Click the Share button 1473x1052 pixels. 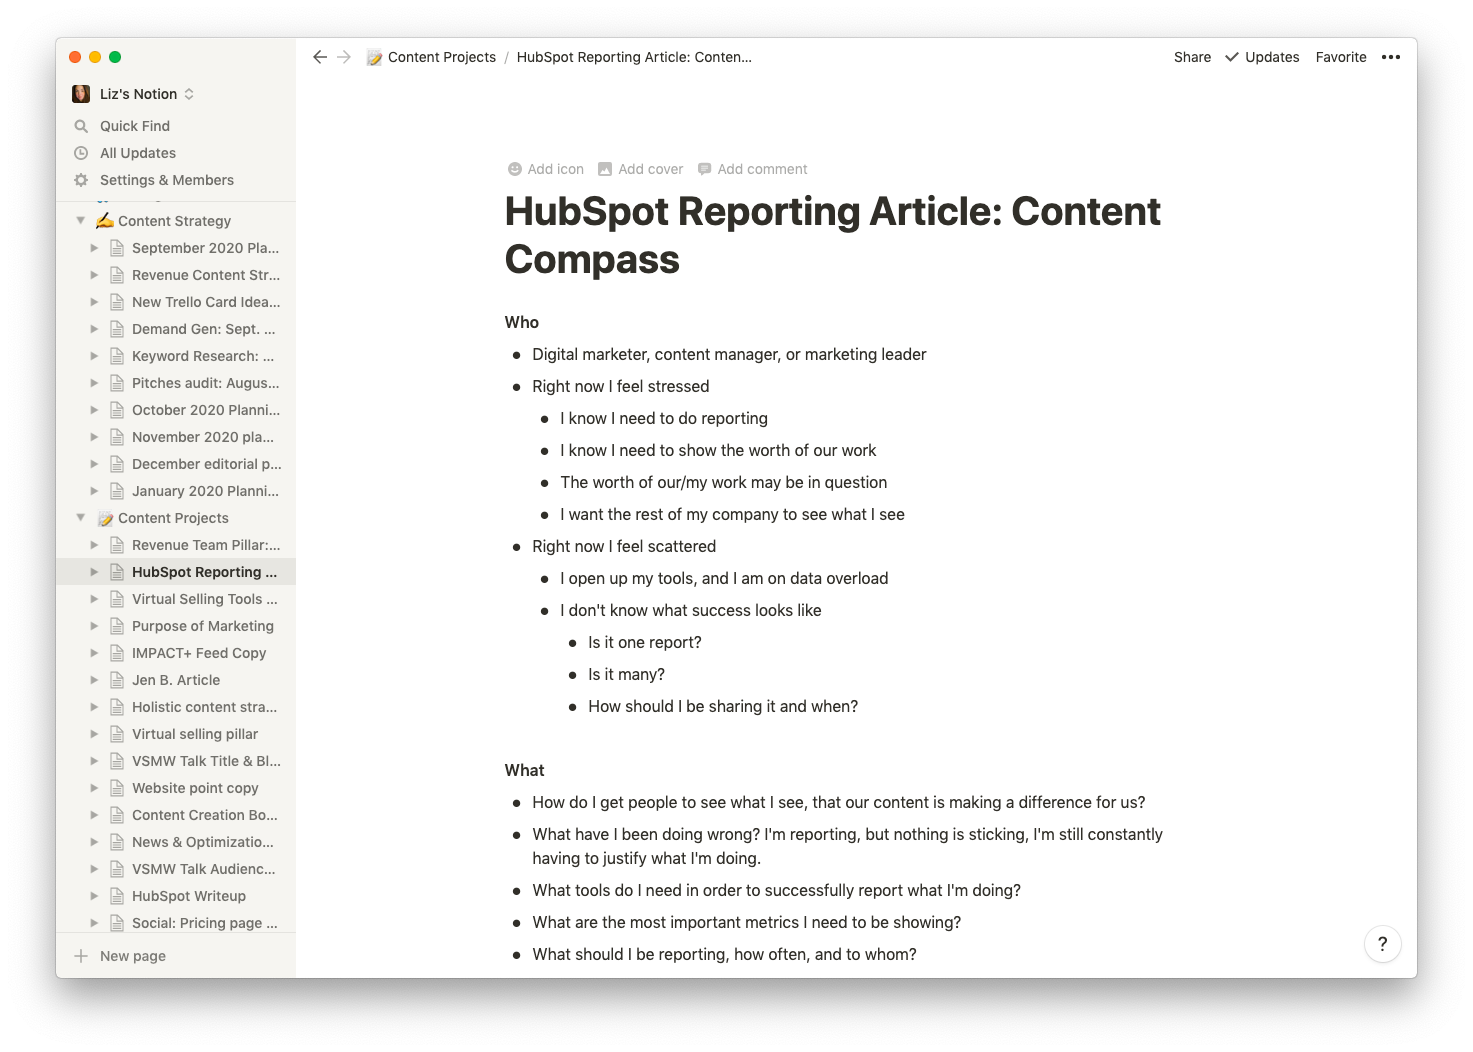[1192, 57]
